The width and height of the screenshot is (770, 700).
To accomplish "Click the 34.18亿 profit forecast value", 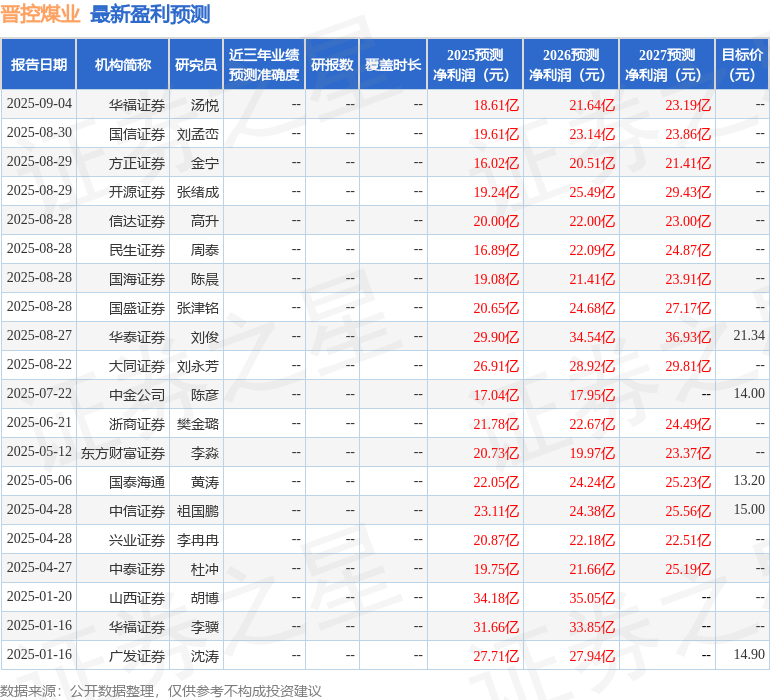I will 496,598.
